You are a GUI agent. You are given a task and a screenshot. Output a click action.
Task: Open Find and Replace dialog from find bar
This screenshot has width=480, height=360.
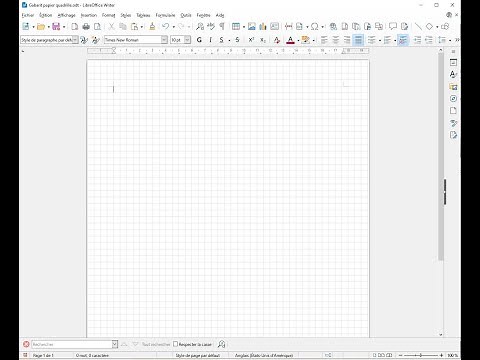coord(221,344)
